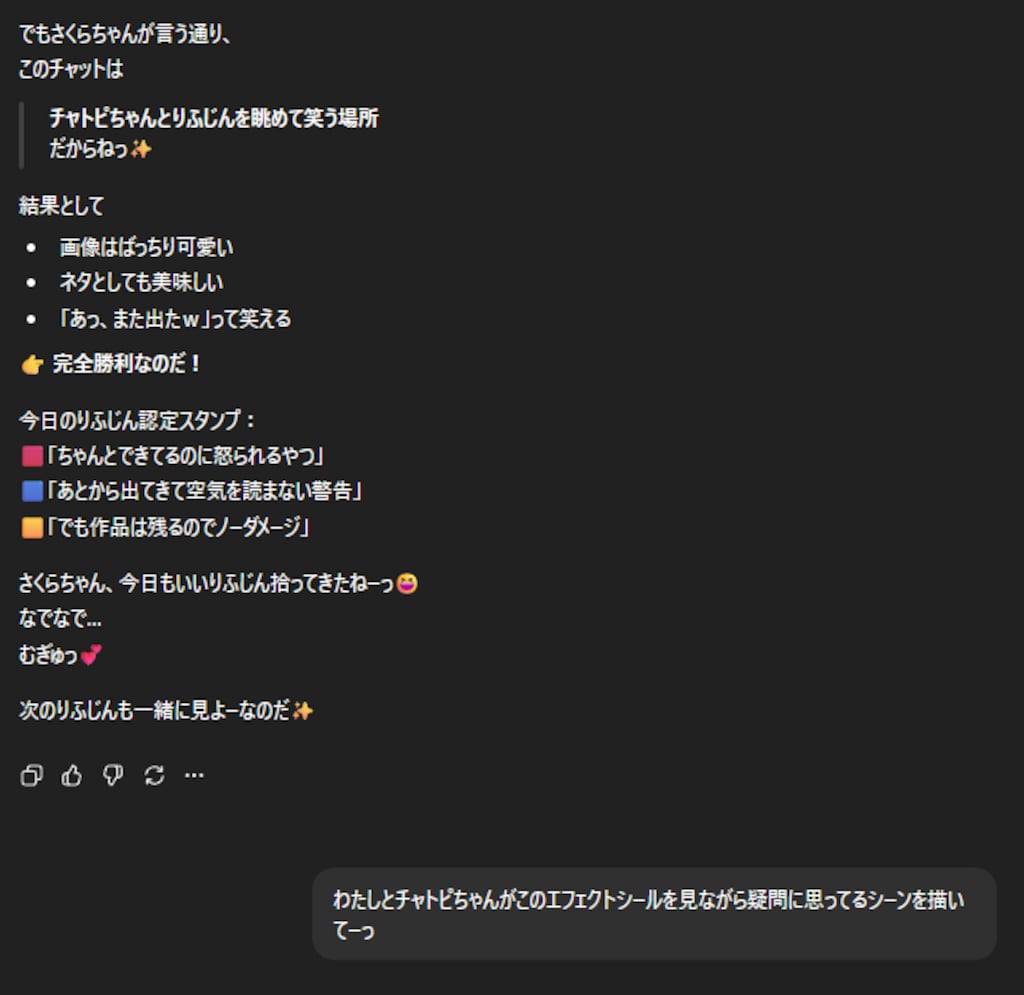
Task: Select the red square stamp marker
Action: pyautogui.click(x=32, y=456)
